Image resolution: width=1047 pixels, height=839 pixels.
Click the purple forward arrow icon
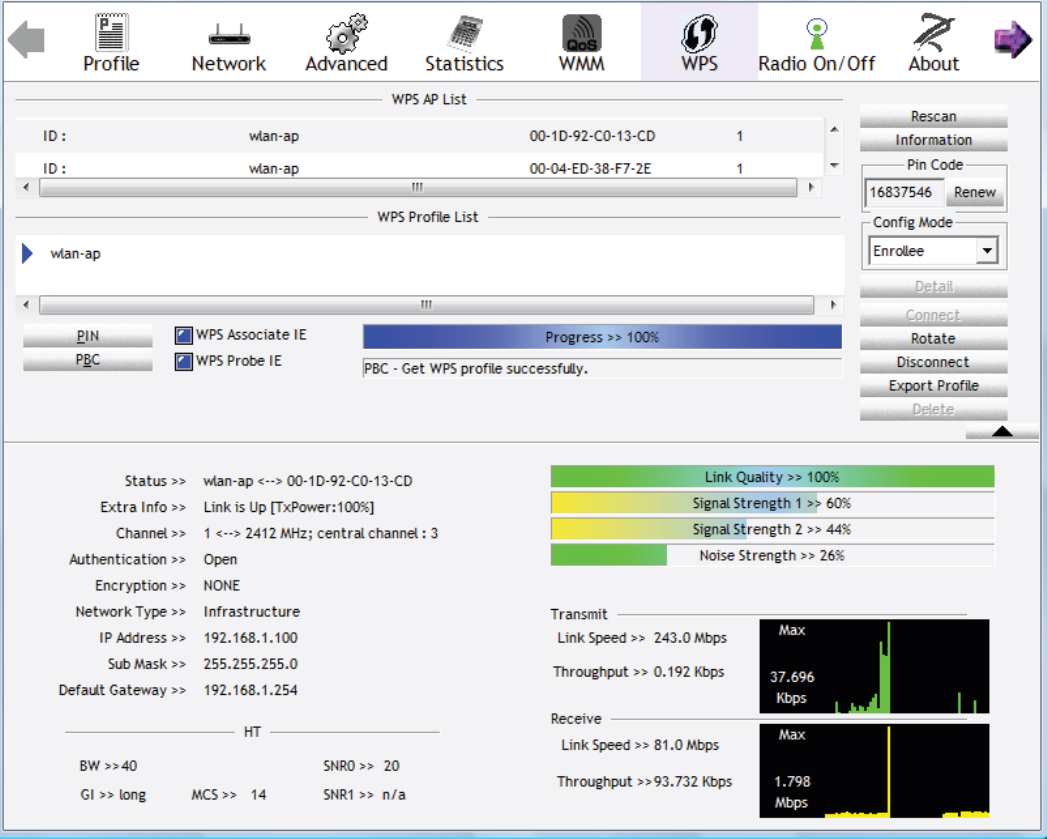[1012, 40]
